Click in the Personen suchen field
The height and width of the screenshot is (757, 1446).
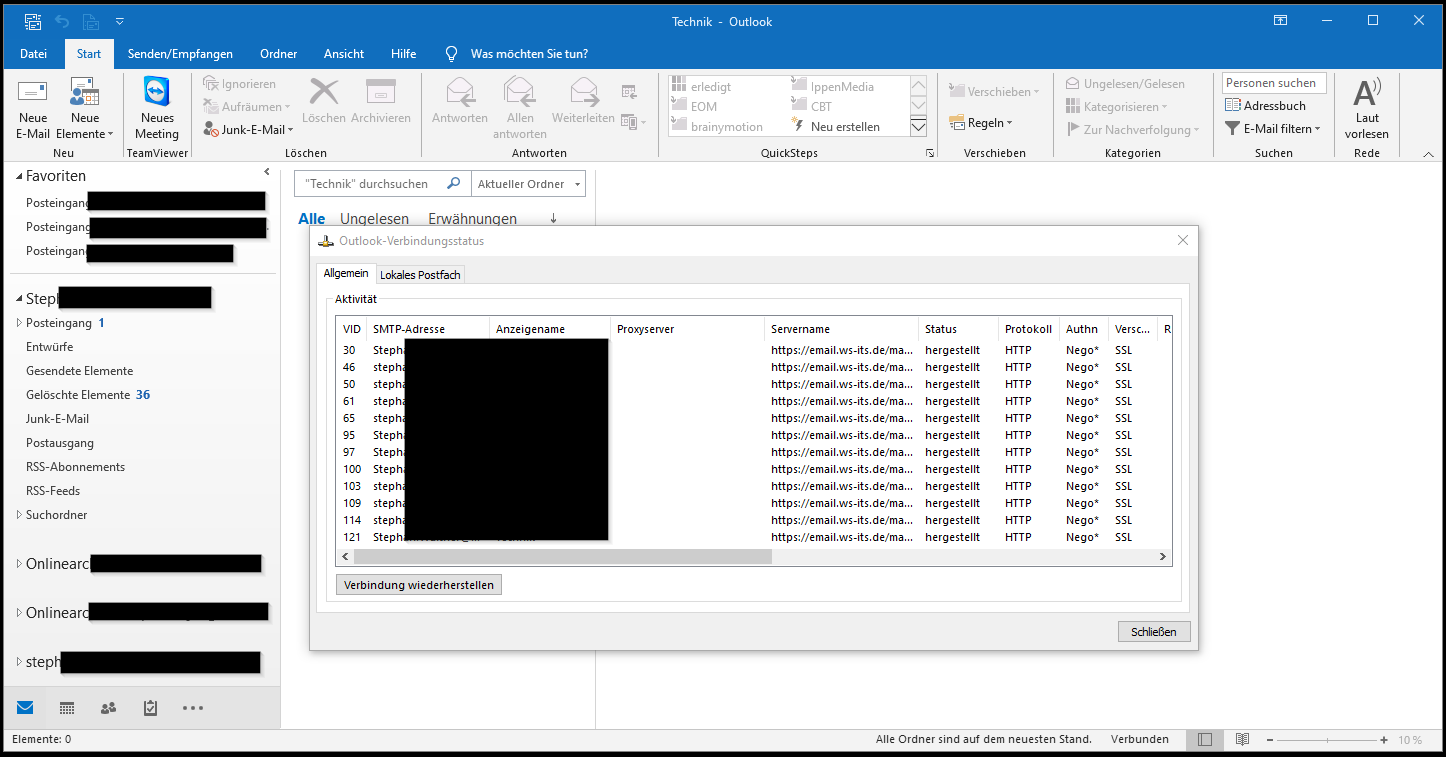[1274, 83]
